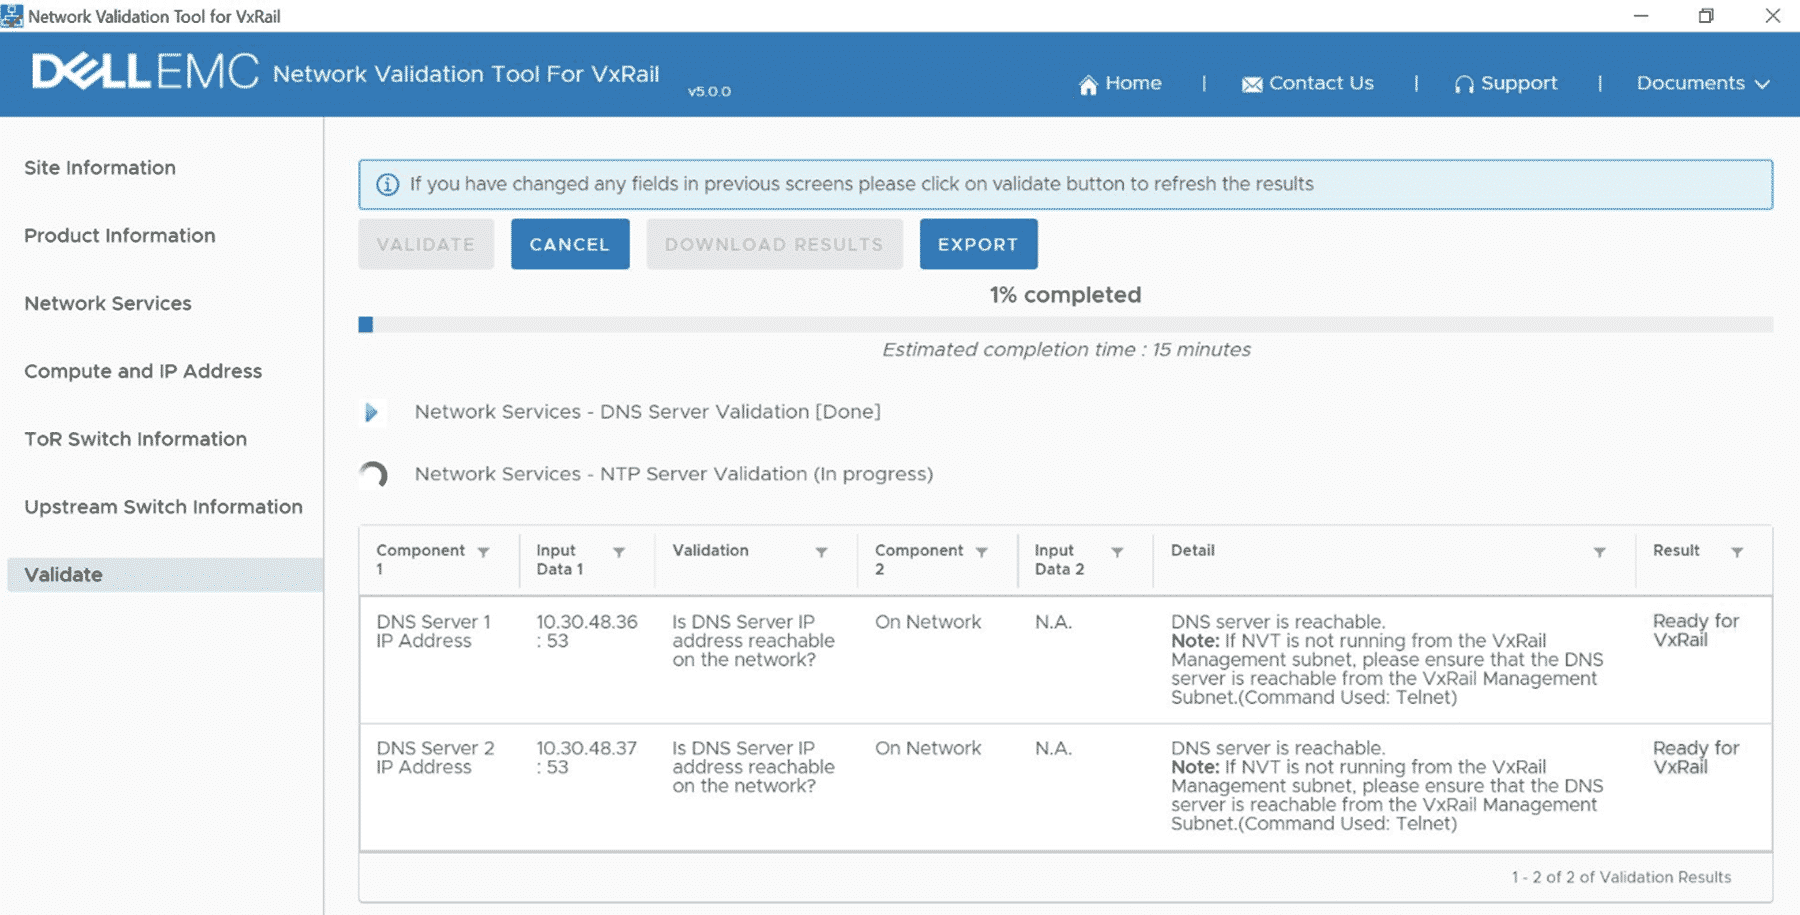The height and width of the screenshot is (915, 1800).
Task: Select the DNS Server 1 IP Address cell
Action: pyautogui.click(x=434, y=631)
